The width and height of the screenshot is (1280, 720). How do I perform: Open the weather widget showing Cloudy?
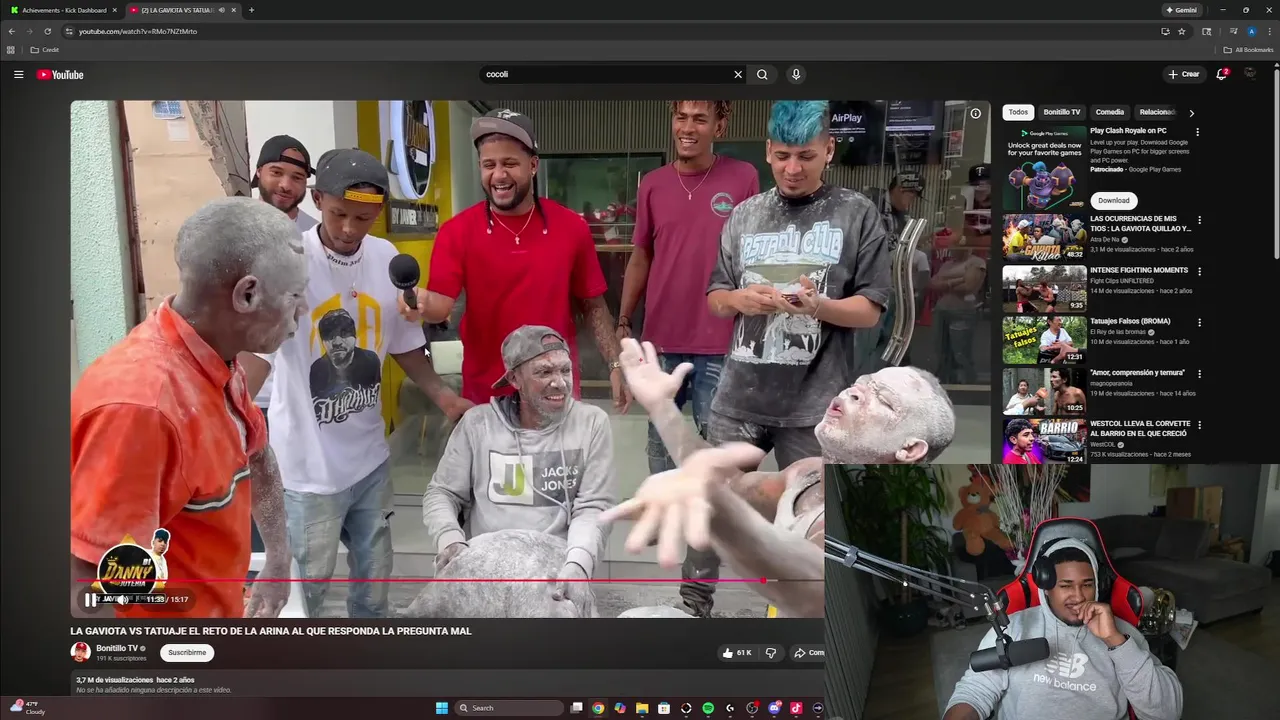click(27, 708)
